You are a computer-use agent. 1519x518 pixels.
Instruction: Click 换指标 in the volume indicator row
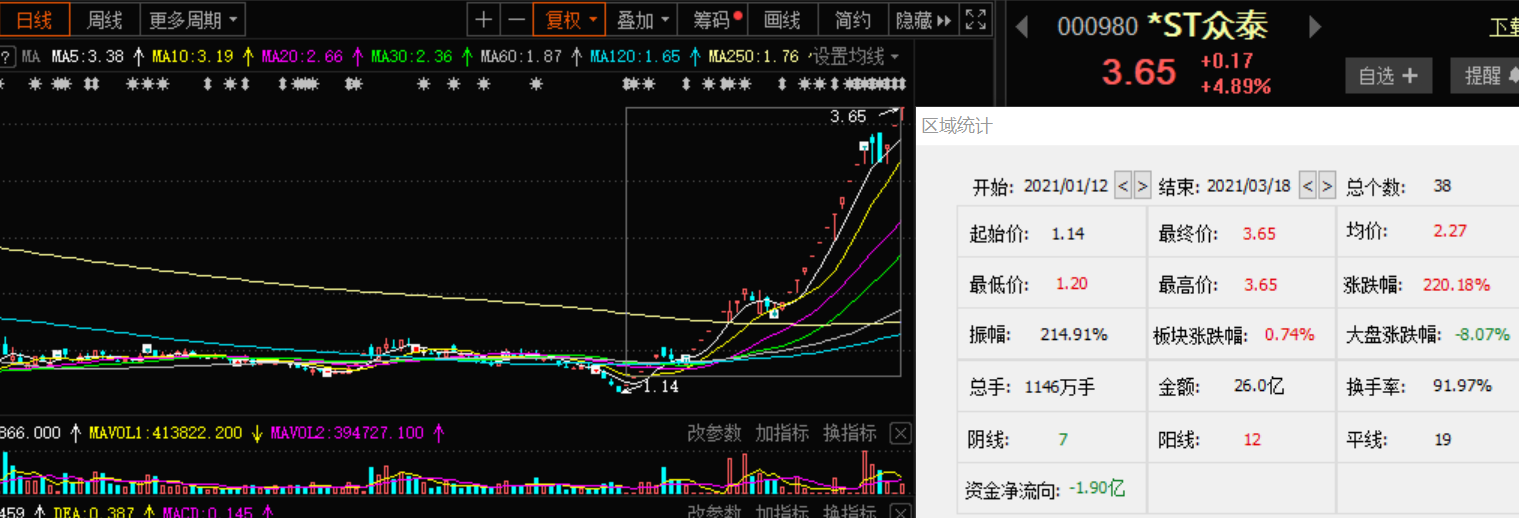coord(850,433)
